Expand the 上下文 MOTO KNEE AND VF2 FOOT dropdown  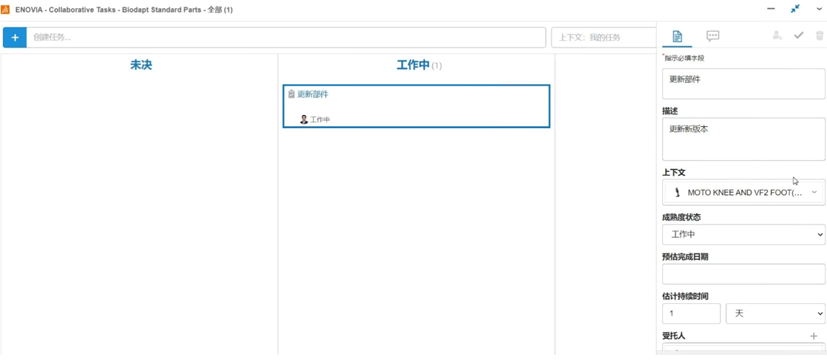744,193
